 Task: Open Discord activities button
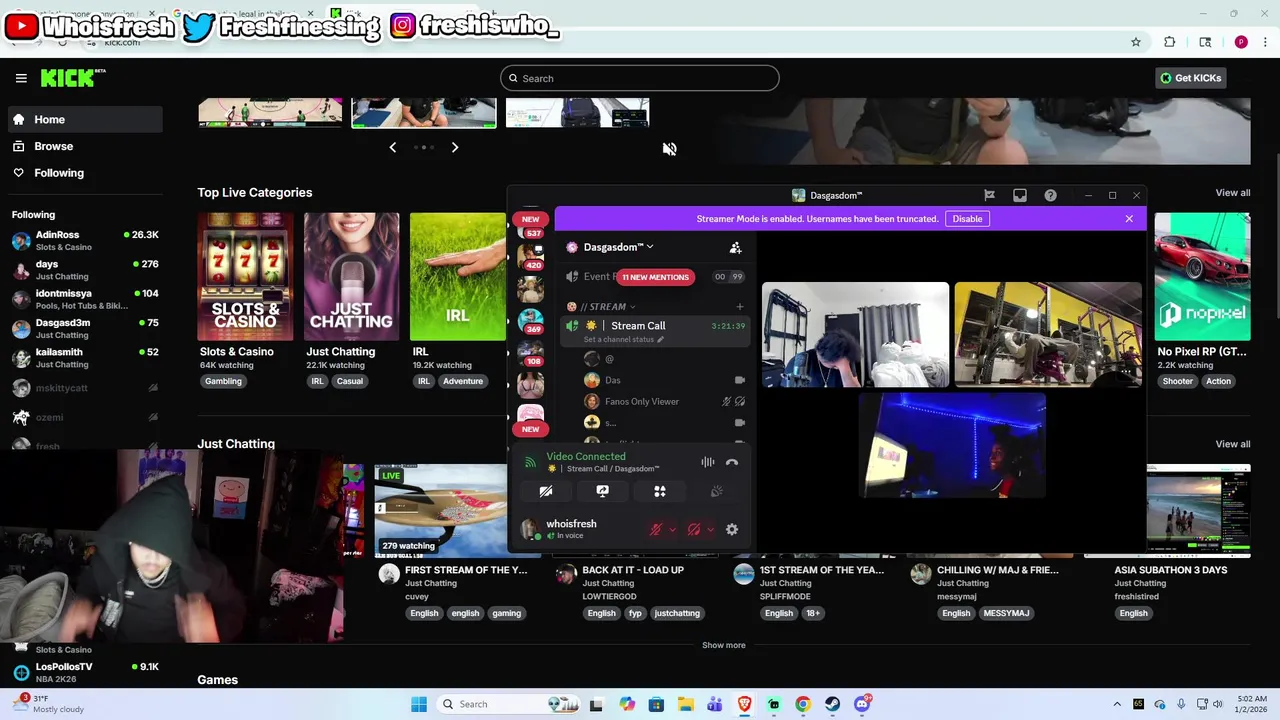pyautogui.click(x=660, y=491)
